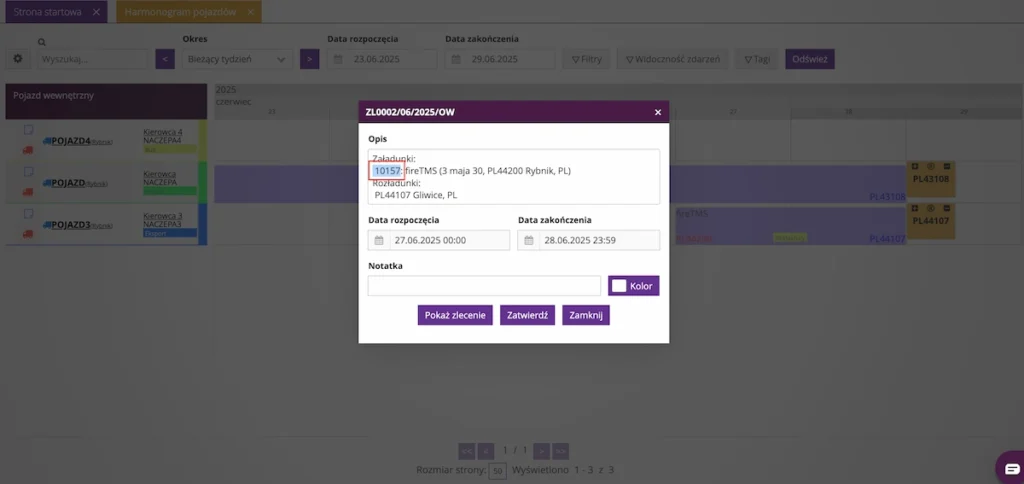The width and height of the screenshot is (1024, 484).
Task: Click blue truck icon before POJAZD4
Action: 47,140
